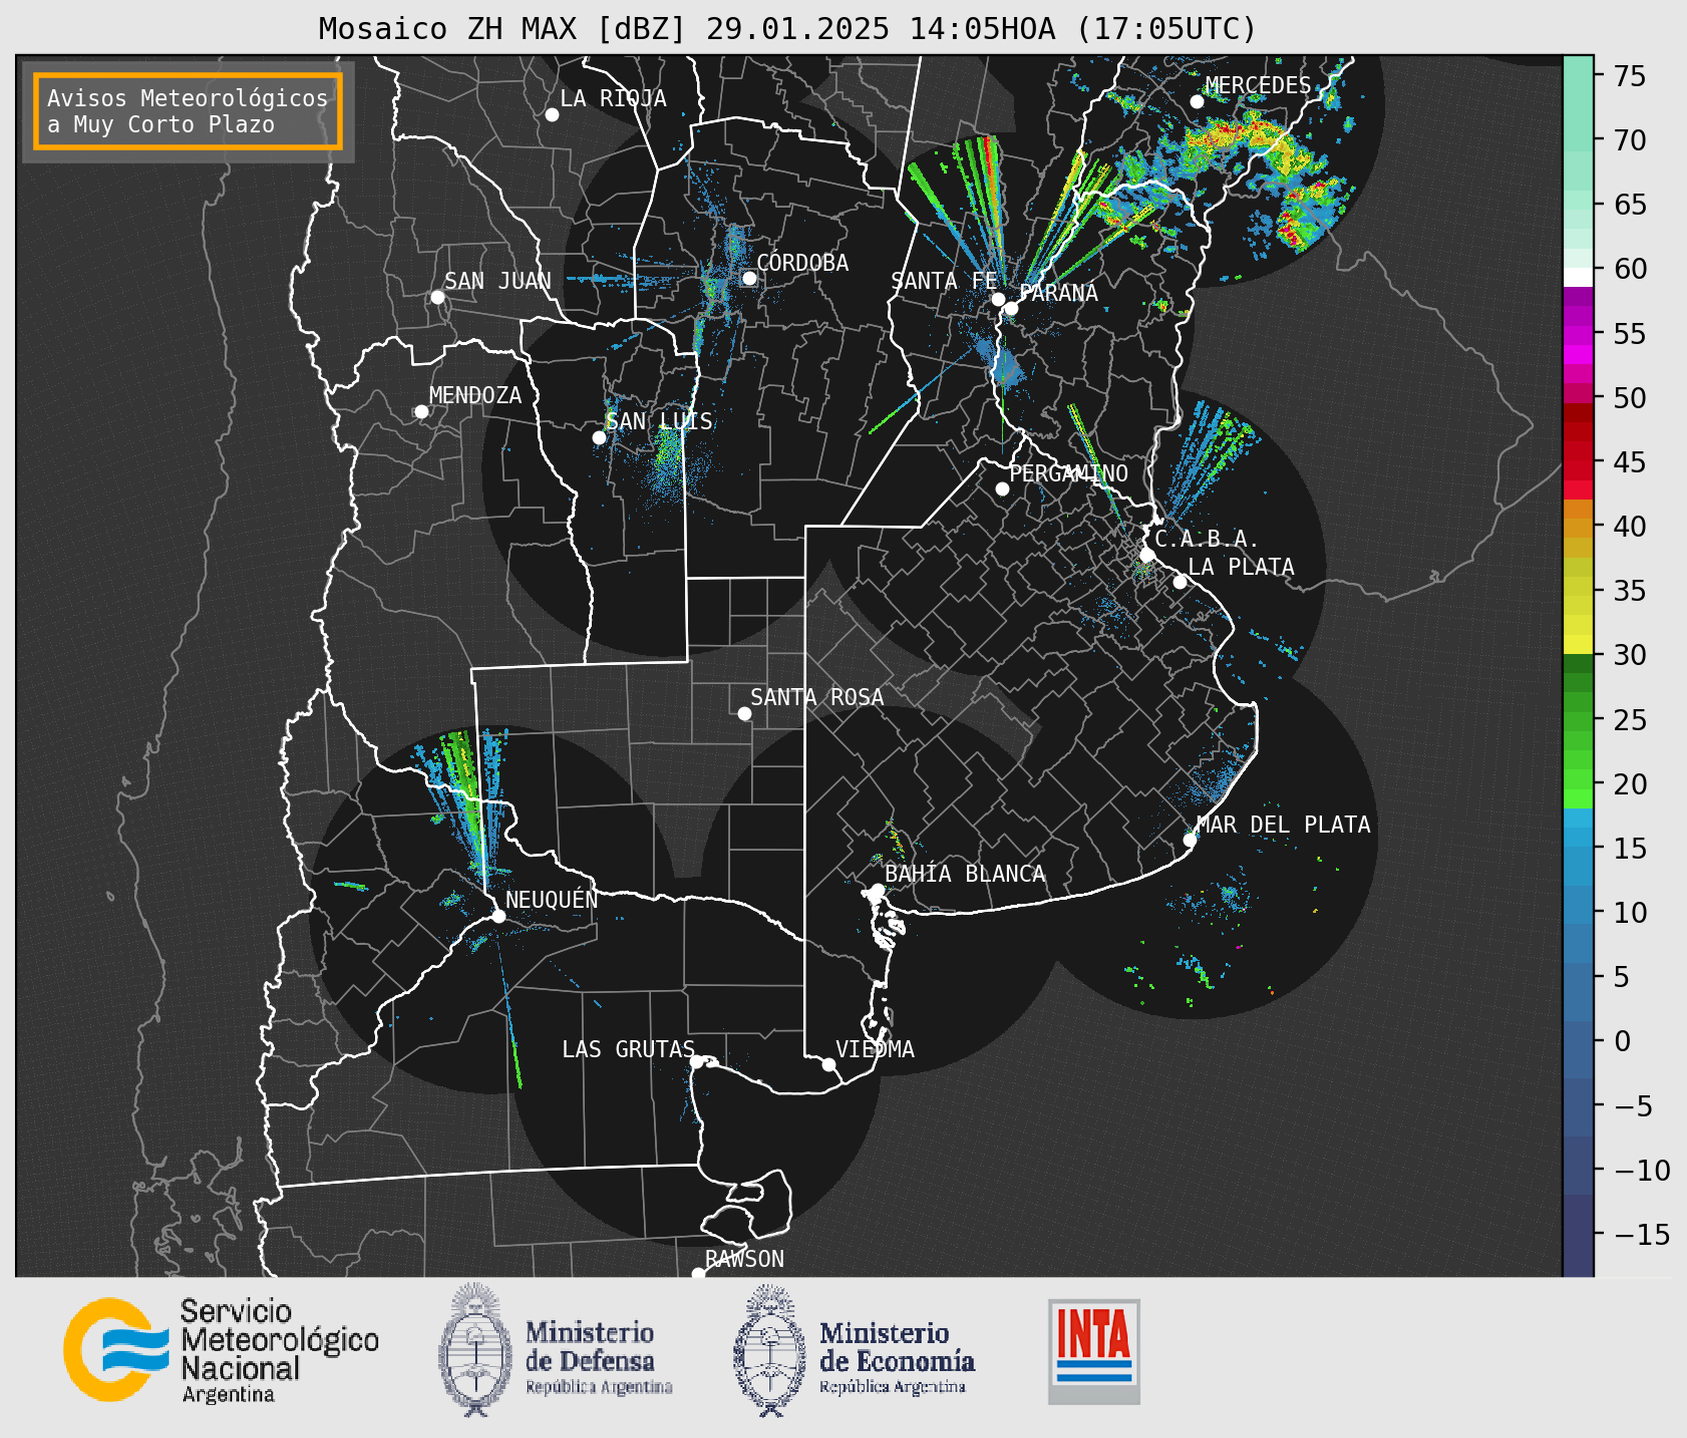Image resolution: width=1687 pixels, height=1438 pixels.
Task: Click the SAN JUAN label text
Action: (x=497, y=281)
